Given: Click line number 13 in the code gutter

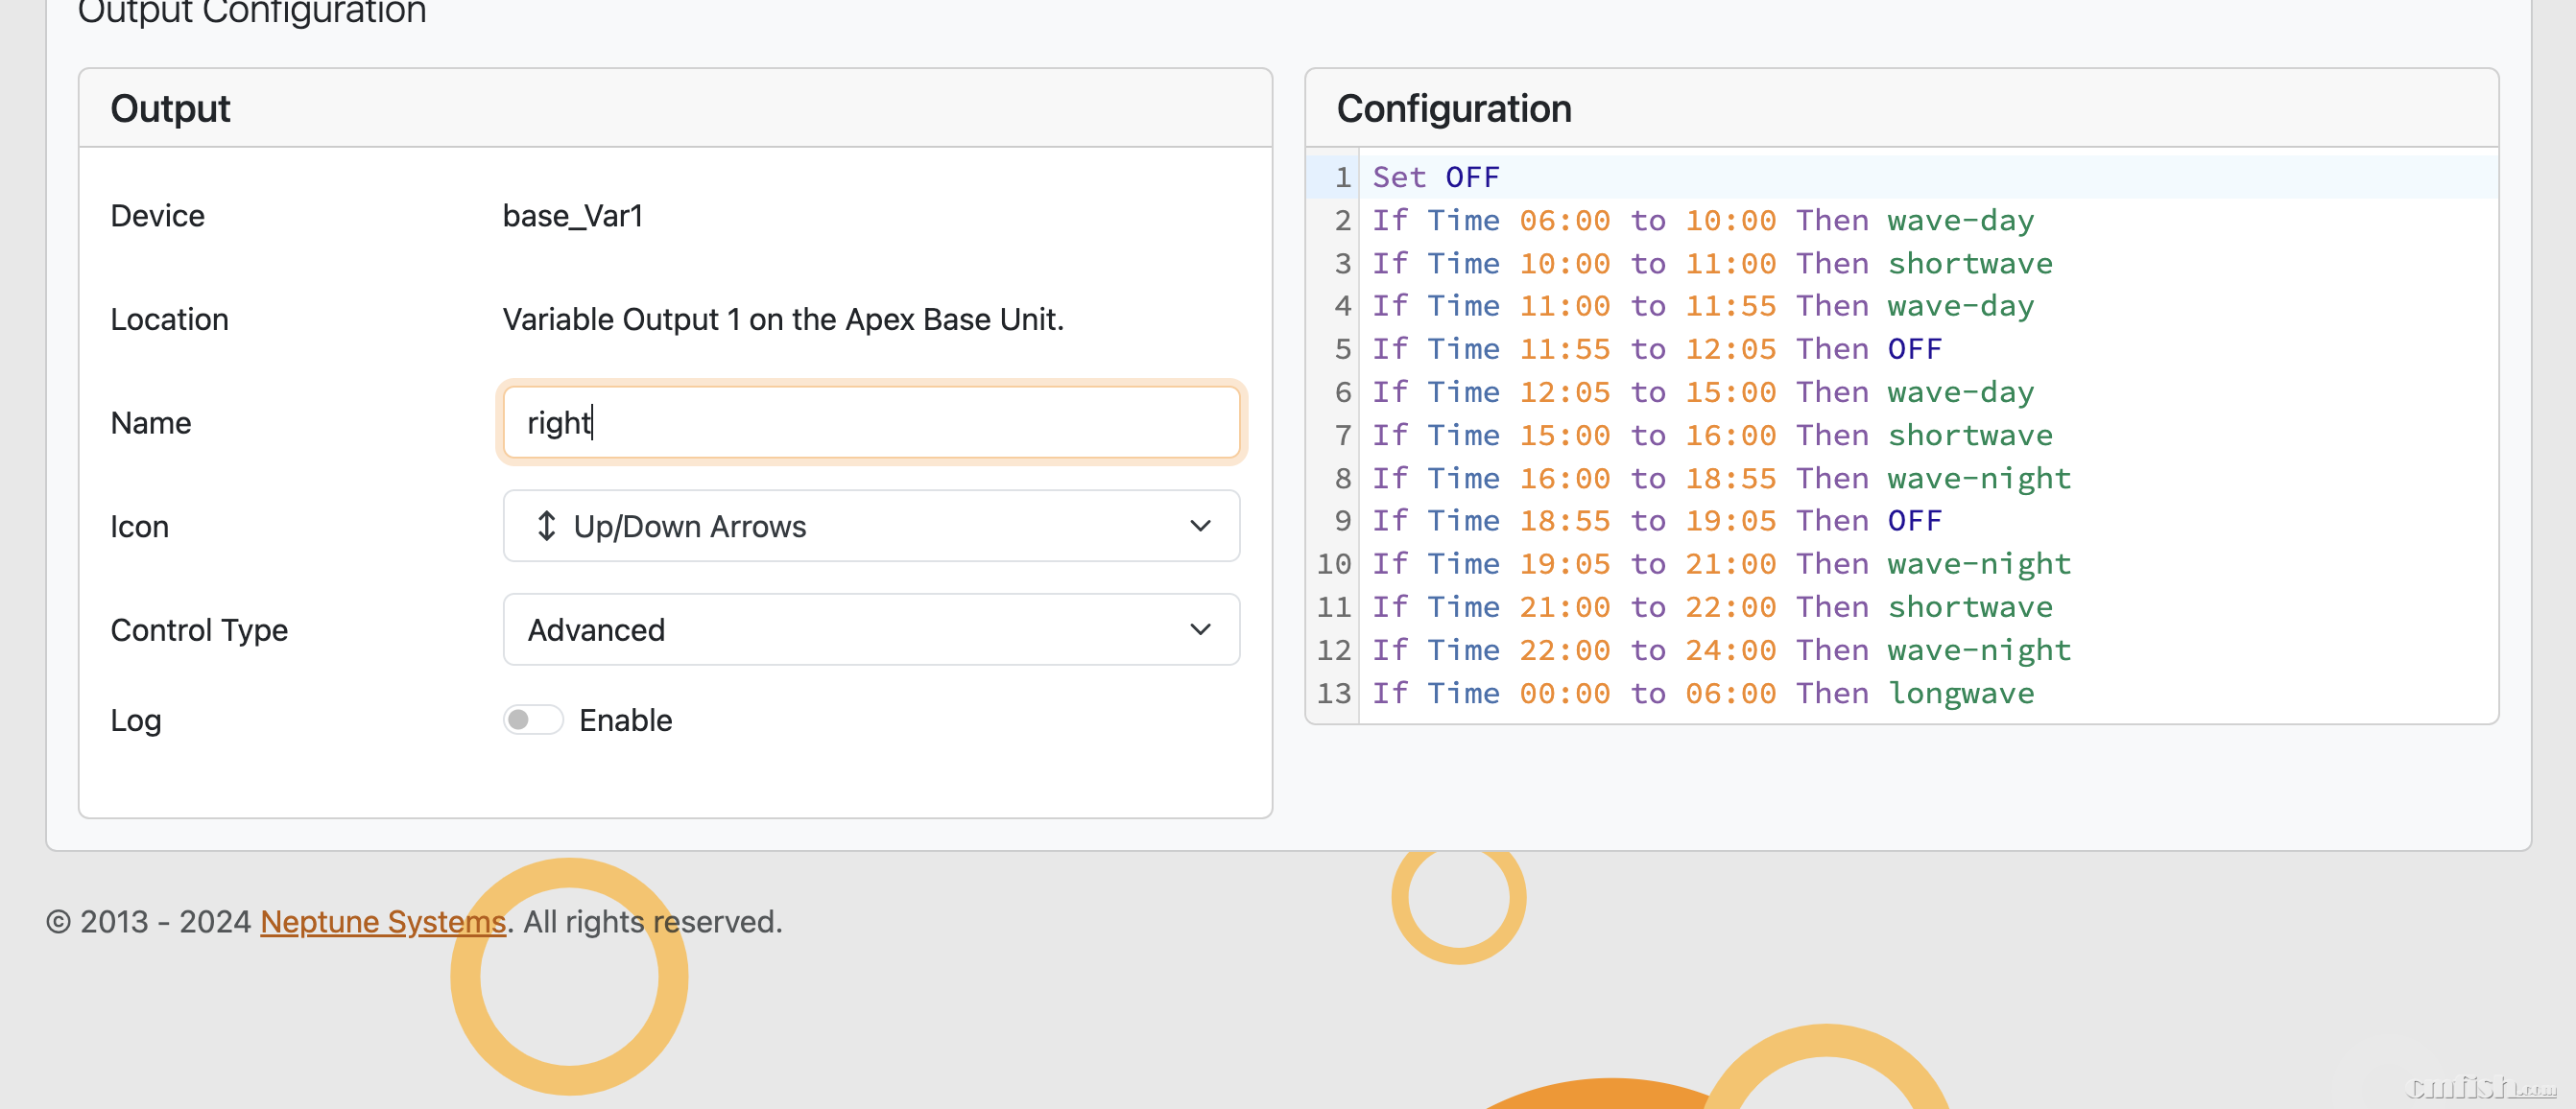Looking at the screenshot, I should (1334, 693).
